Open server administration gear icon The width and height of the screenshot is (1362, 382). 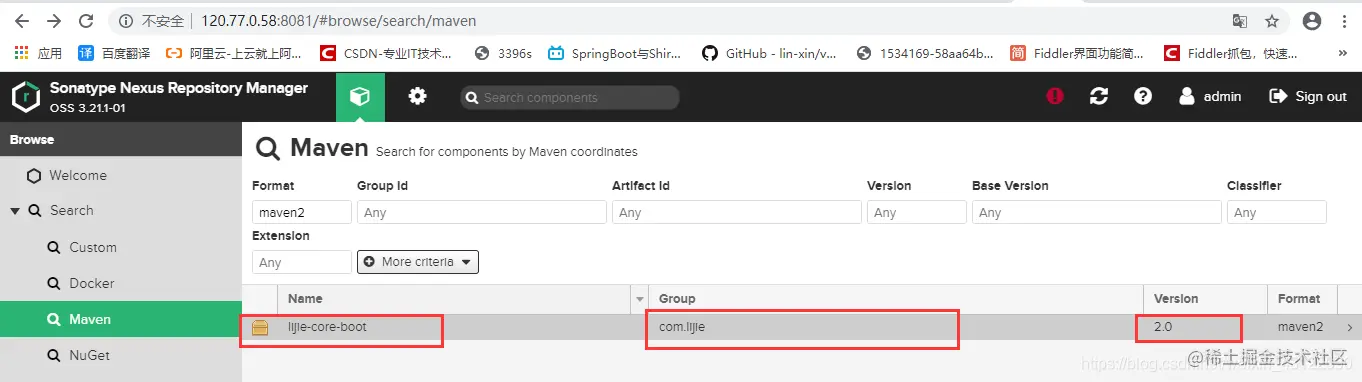[x=417, y=97]
